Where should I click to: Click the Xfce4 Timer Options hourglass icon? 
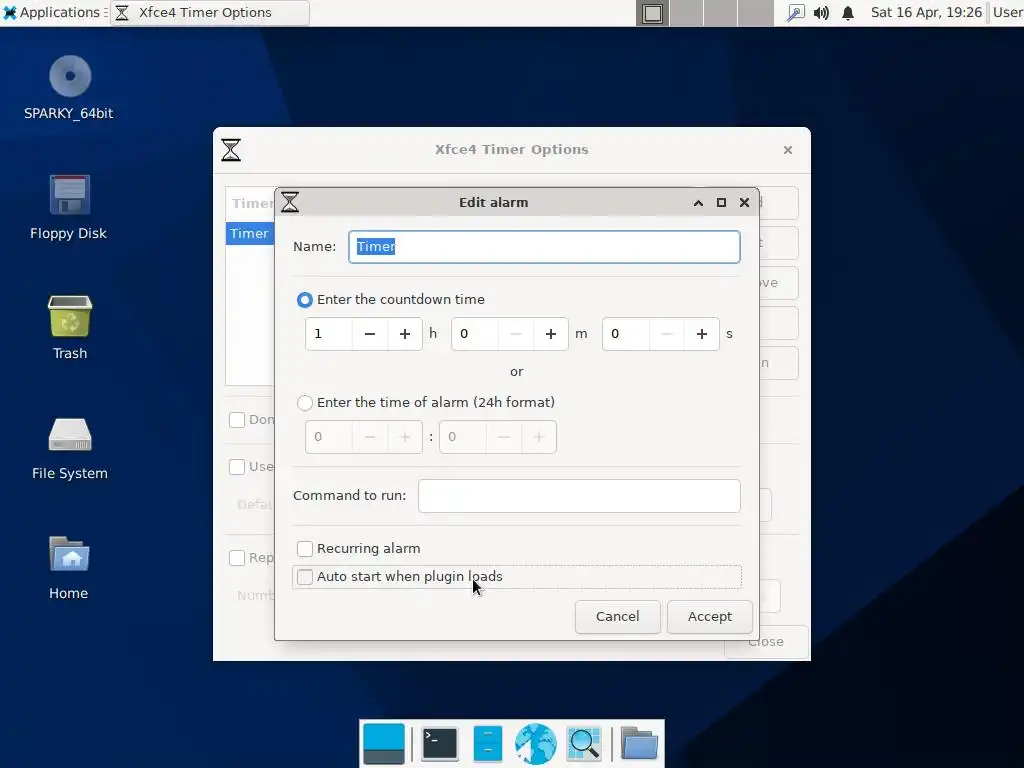[x=231, y=150]
